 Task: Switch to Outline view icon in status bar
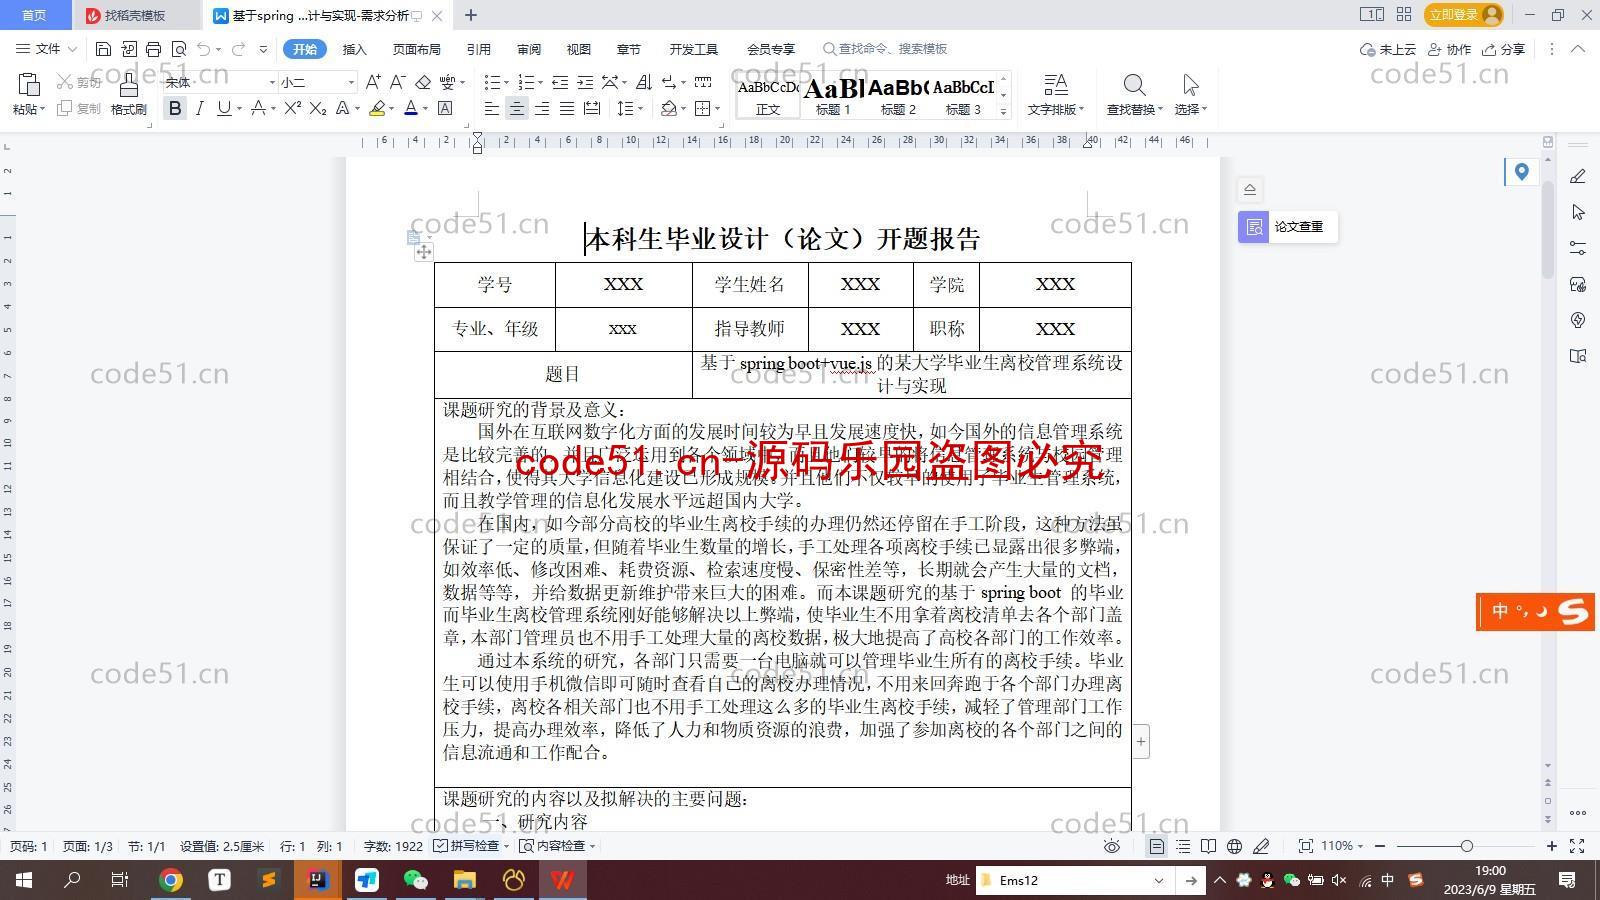tap(1183, 846)
